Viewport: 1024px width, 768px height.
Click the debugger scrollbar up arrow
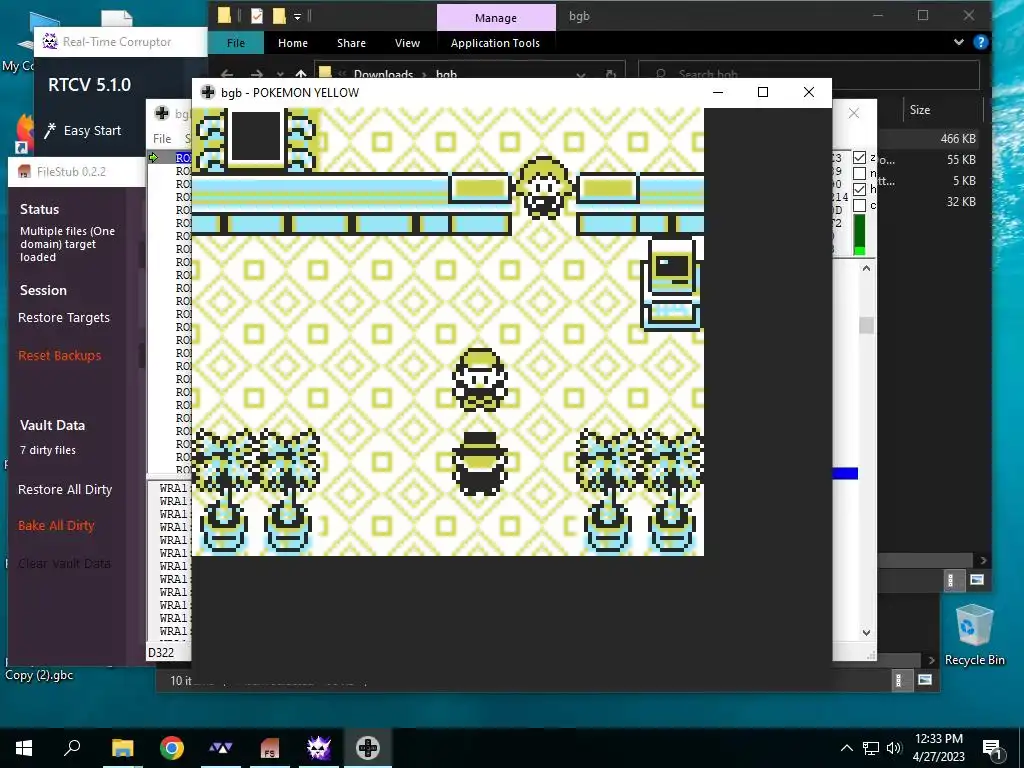click(866, 268)
